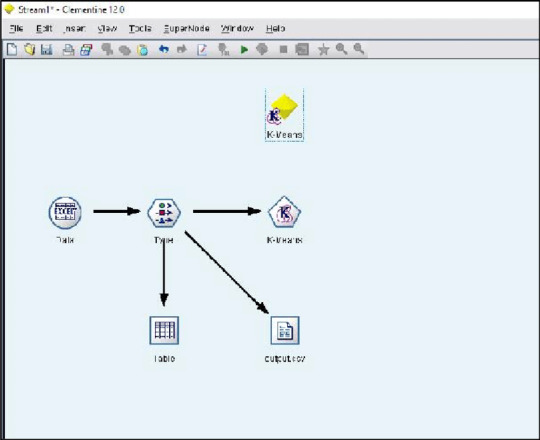The width and height of the screenshot is (540, 440).
Task: Create a new stream with the blank page icon
Action: [x=12, y=50]
